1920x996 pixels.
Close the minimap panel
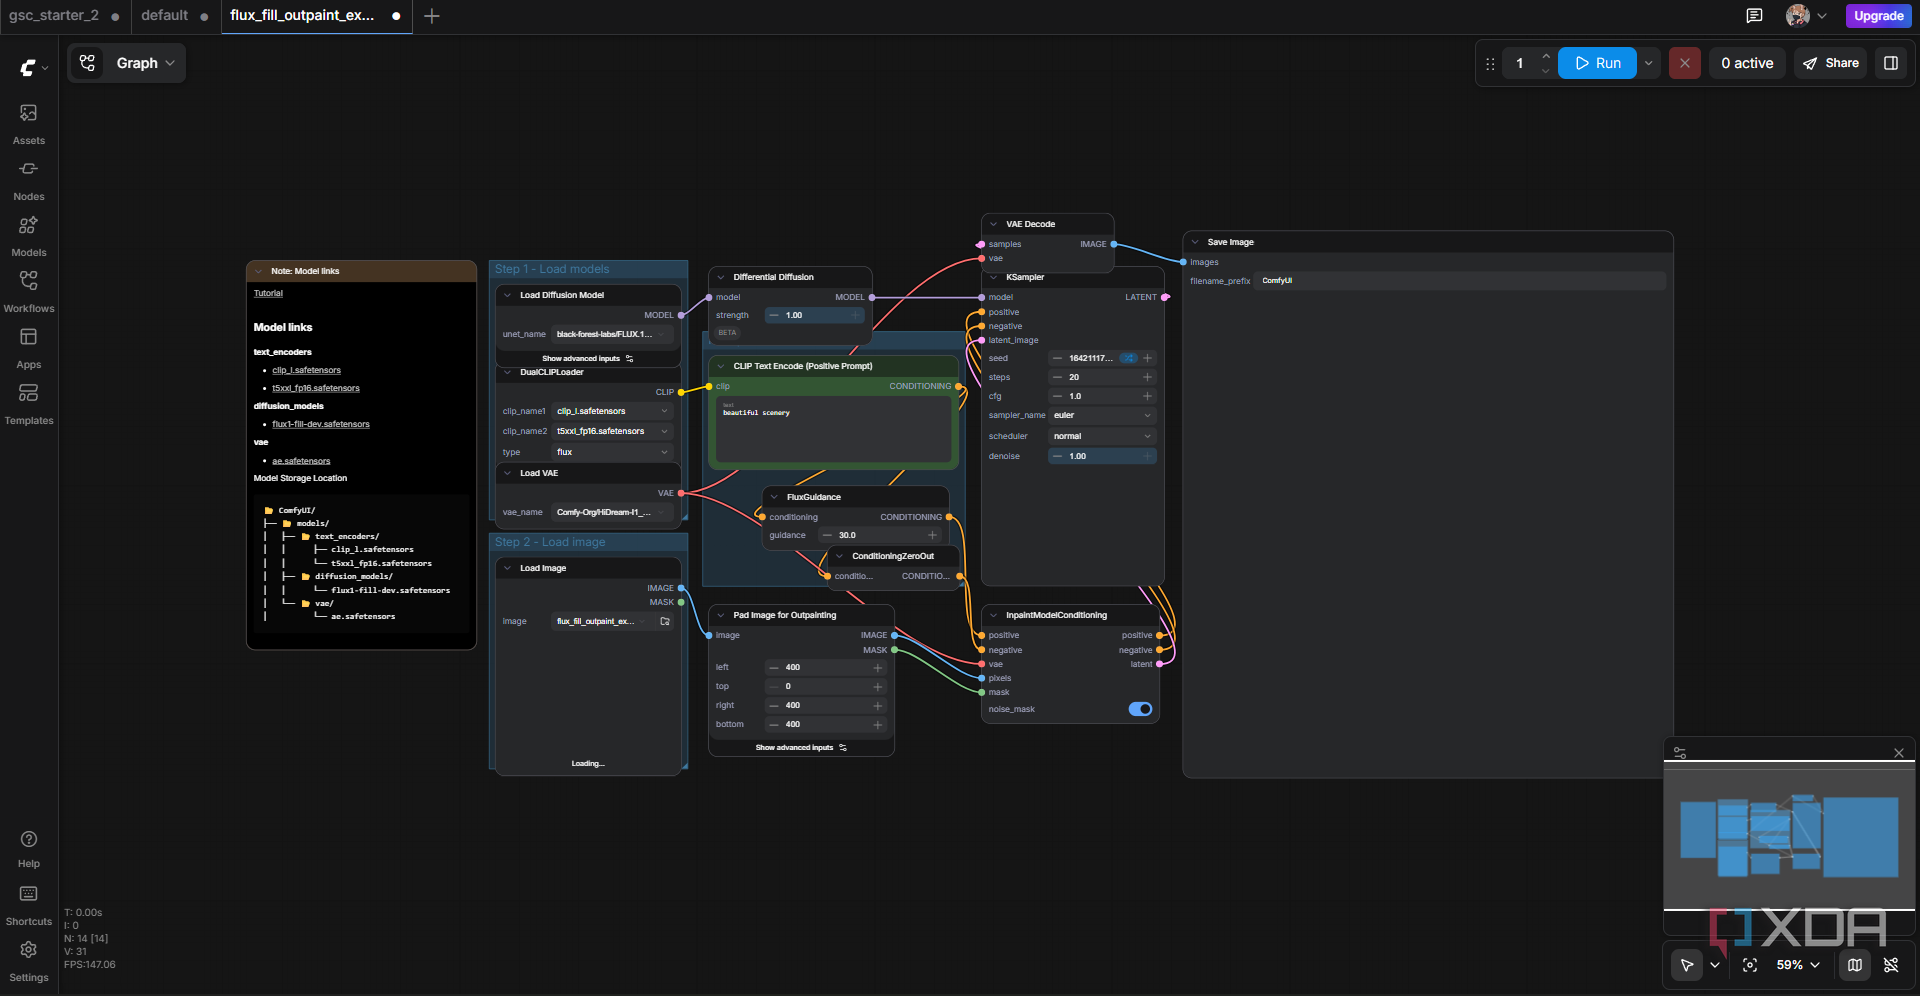tap(1899, 753)
